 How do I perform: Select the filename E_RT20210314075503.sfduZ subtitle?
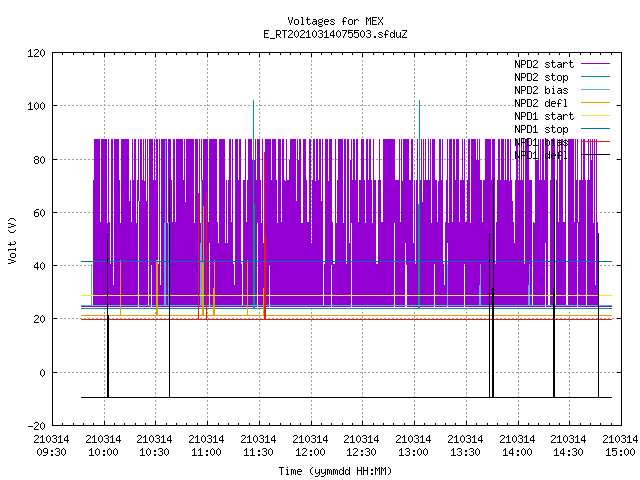tap(335, 34)
